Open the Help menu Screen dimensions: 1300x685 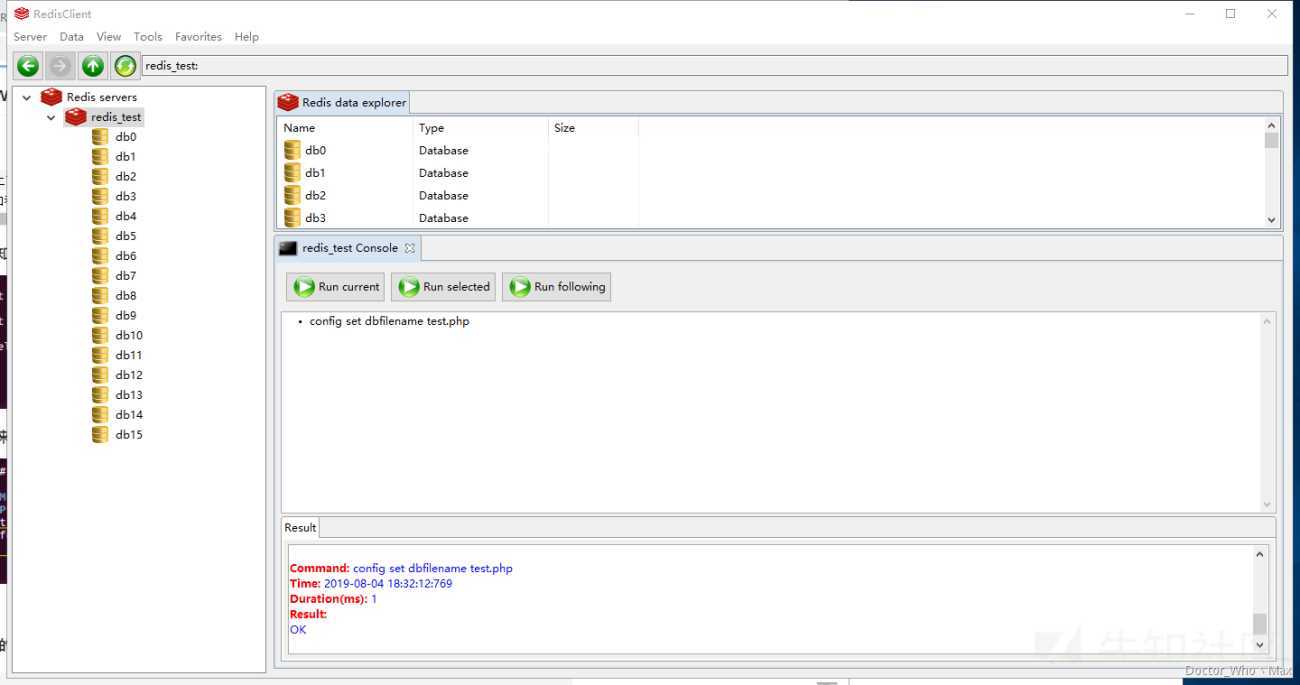point(247,37)
